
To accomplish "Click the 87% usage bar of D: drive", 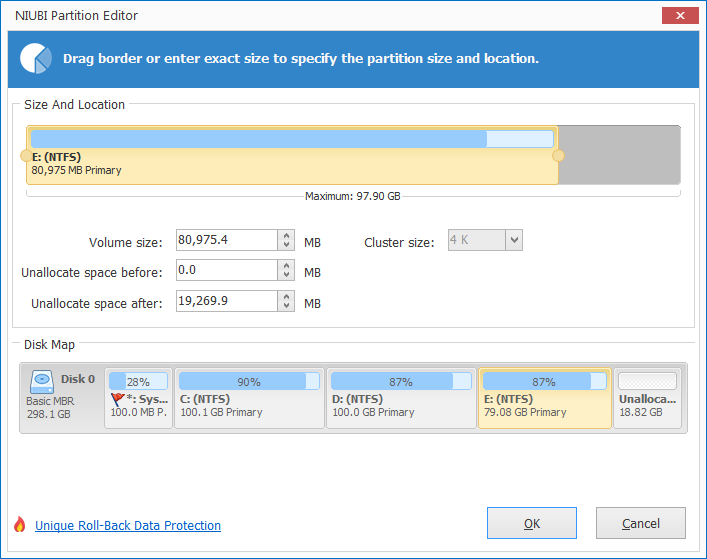I will point(401,381).
